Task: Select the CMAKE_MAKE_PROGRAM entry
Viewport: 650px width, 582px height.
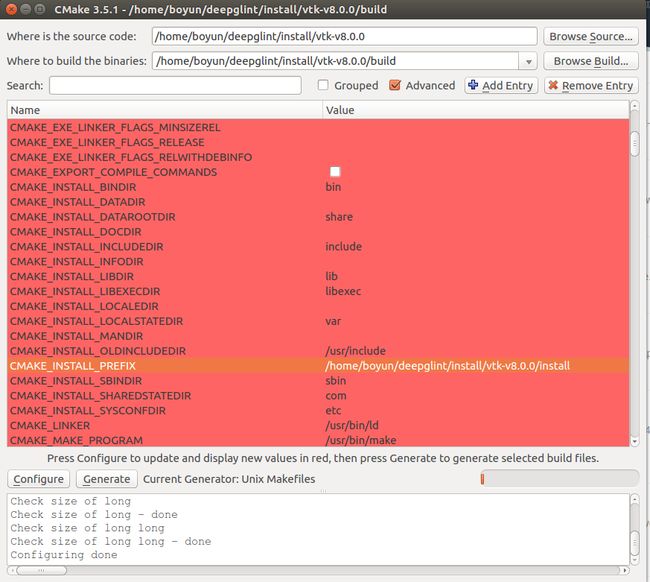Action: [x=76, y=440]
